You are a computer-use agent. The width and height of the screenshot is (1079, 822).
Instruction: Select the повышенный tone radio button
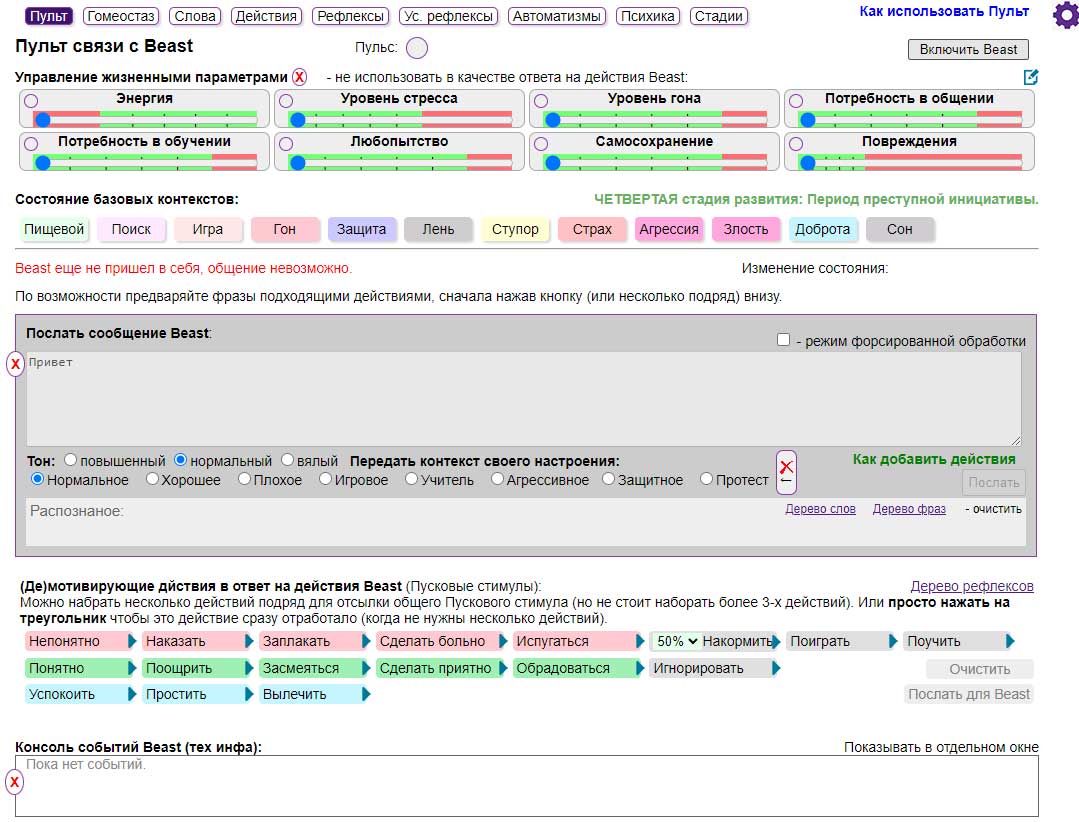[70, 461]
